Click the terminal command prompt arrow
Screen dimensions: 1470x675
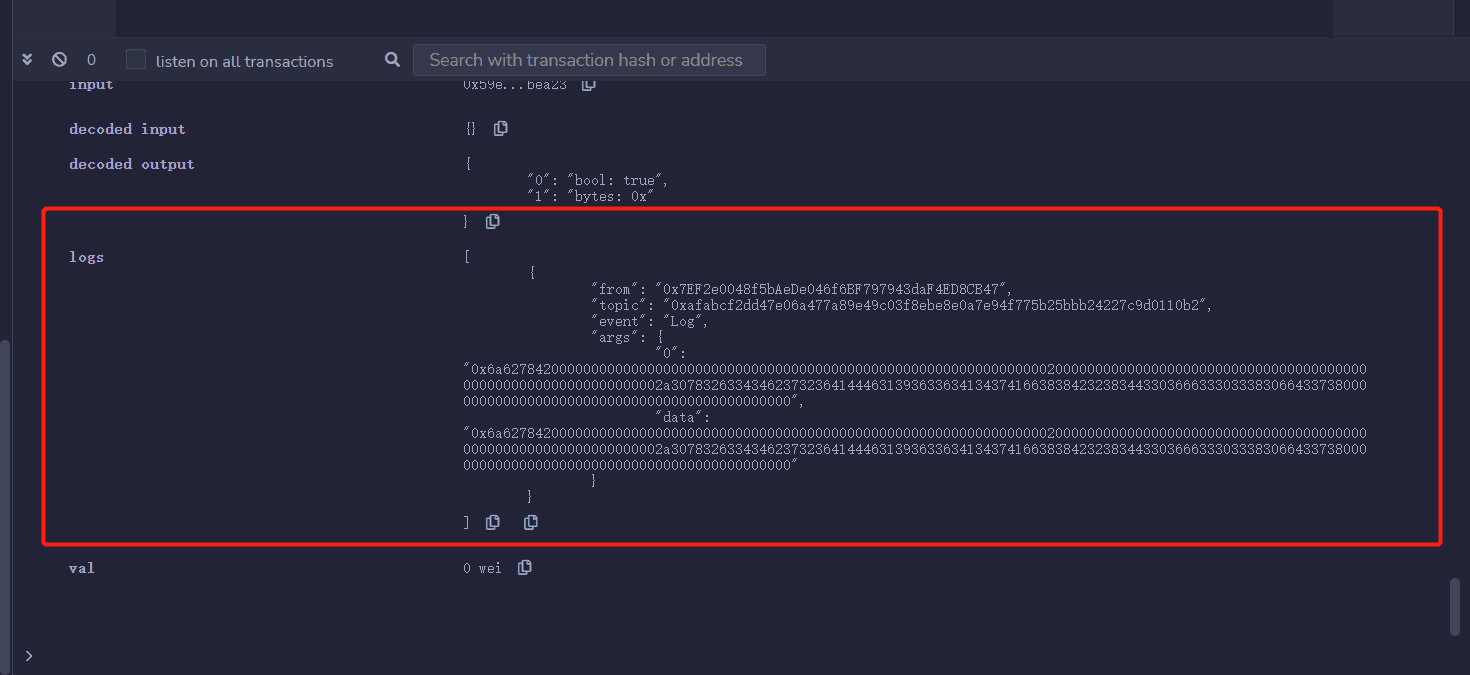pyautogui.click(x=29, y=656)
